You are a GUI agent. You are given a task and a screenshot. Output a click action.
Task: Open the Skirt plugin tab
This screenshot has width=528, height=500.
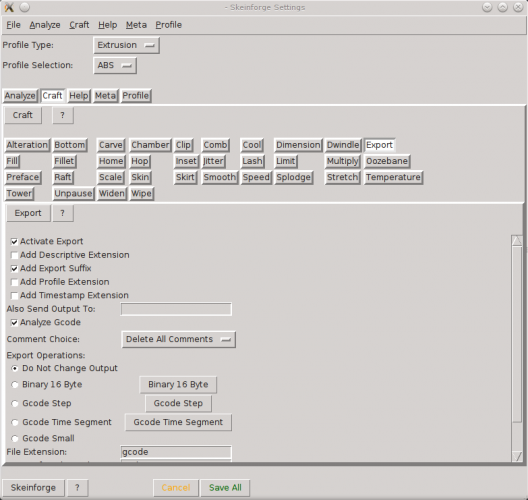[185, 177]
